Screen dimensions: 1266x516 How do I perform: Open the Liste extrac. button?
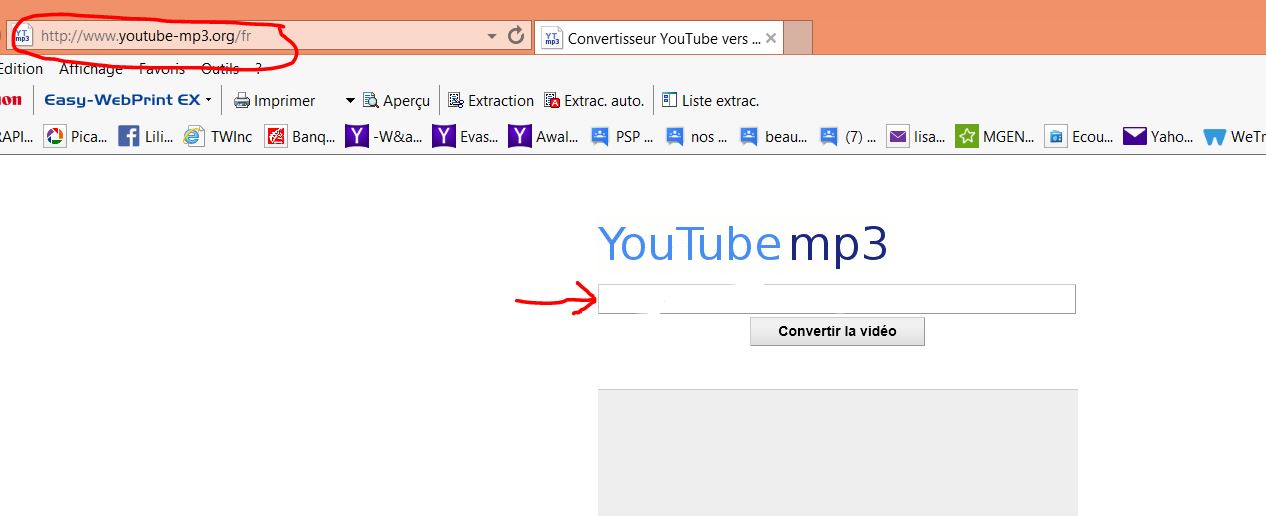coord(710,100)
